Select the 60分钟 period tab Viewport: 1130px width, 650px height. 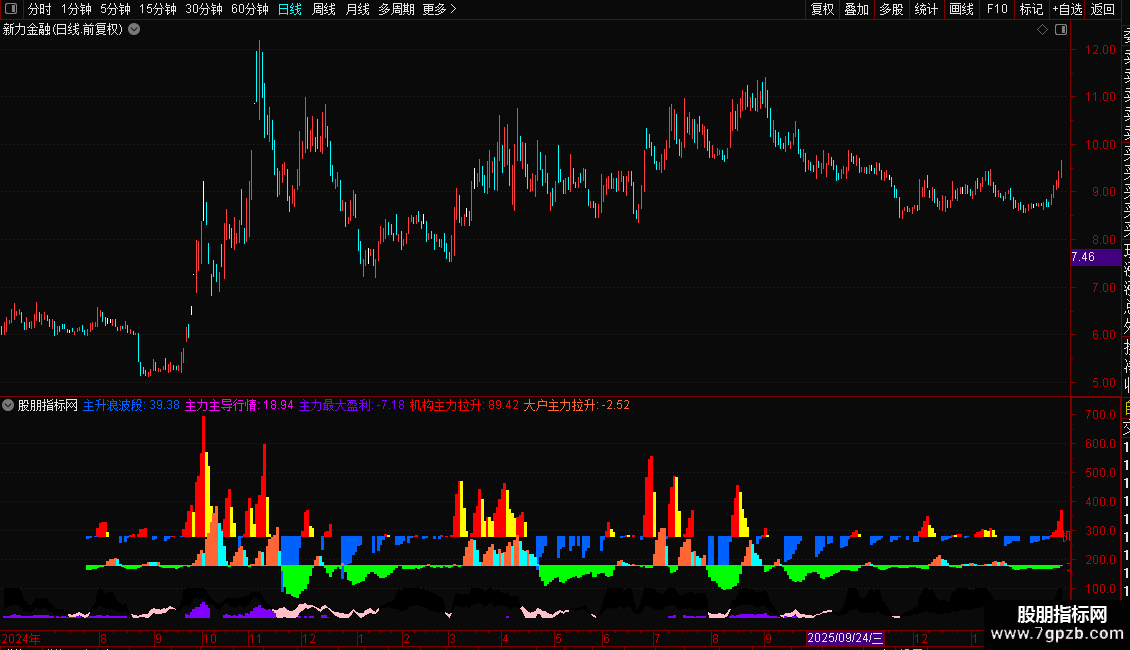click(249, 9)
